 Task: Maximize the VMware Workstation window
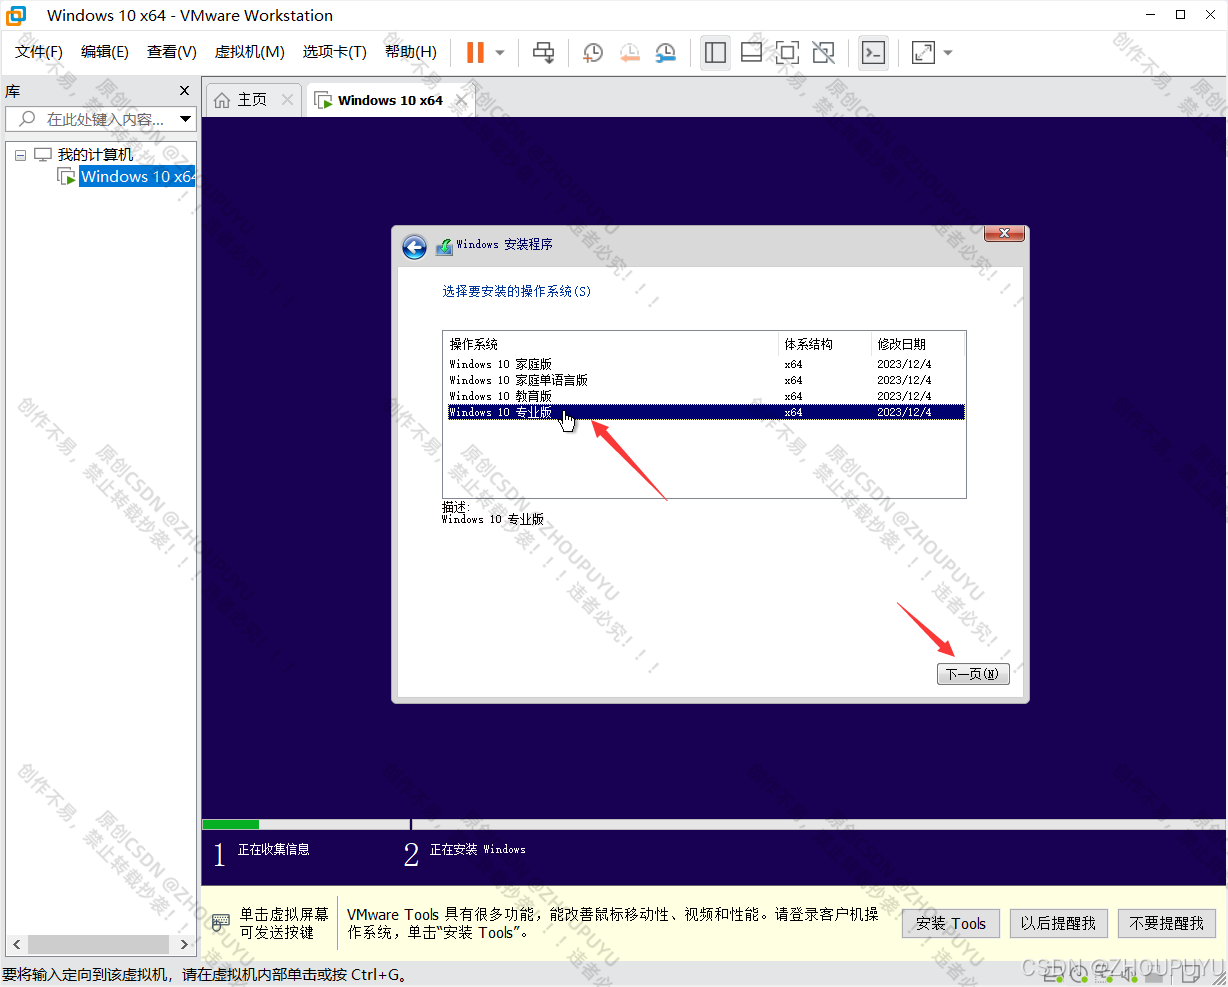click(x=1180, y=15)
